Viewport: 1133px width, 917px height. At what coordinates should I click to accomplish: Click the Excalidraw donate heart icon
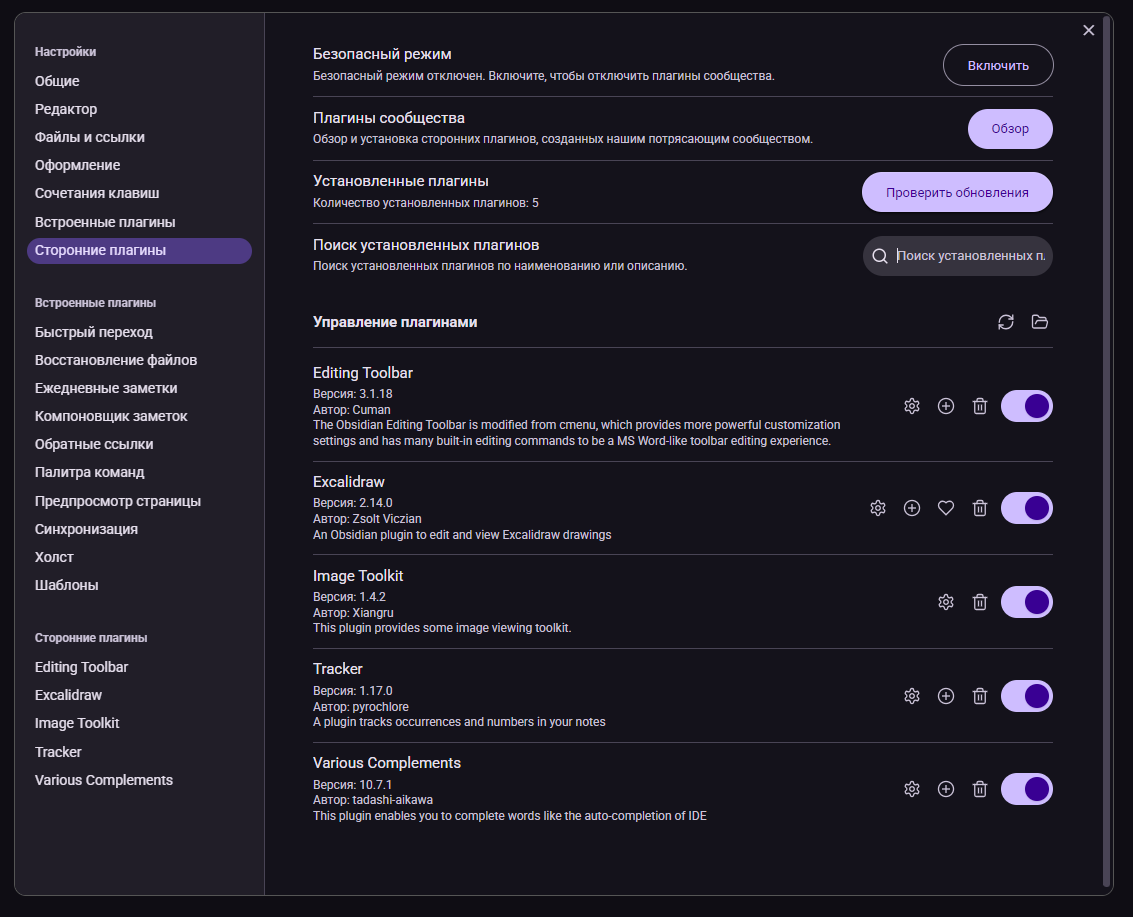coord(946,508)
